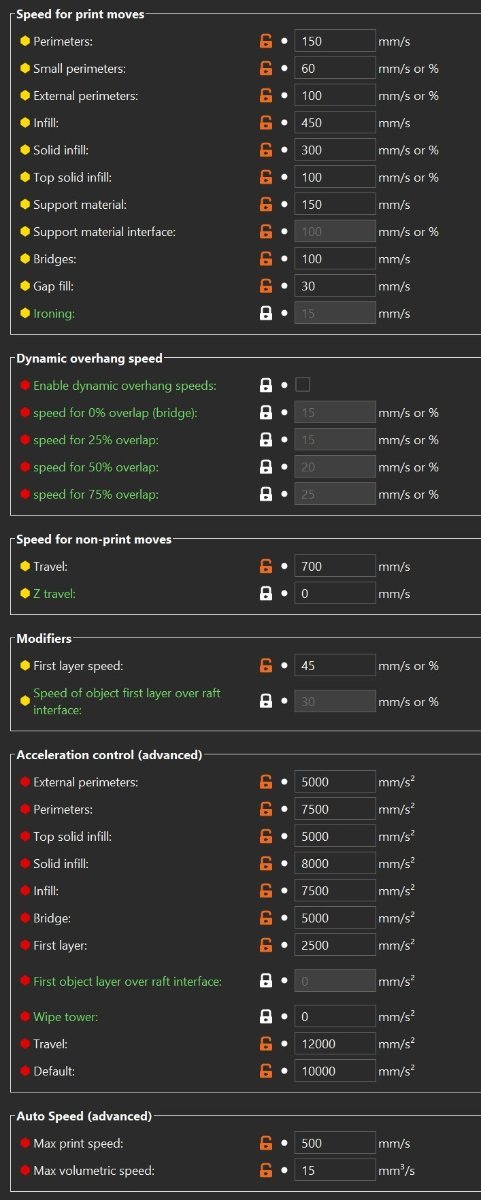Click the Perimeters acceleration field showing 7500
The height and width of the screenshot is (1200, 481).
click(x=335, y=809)
